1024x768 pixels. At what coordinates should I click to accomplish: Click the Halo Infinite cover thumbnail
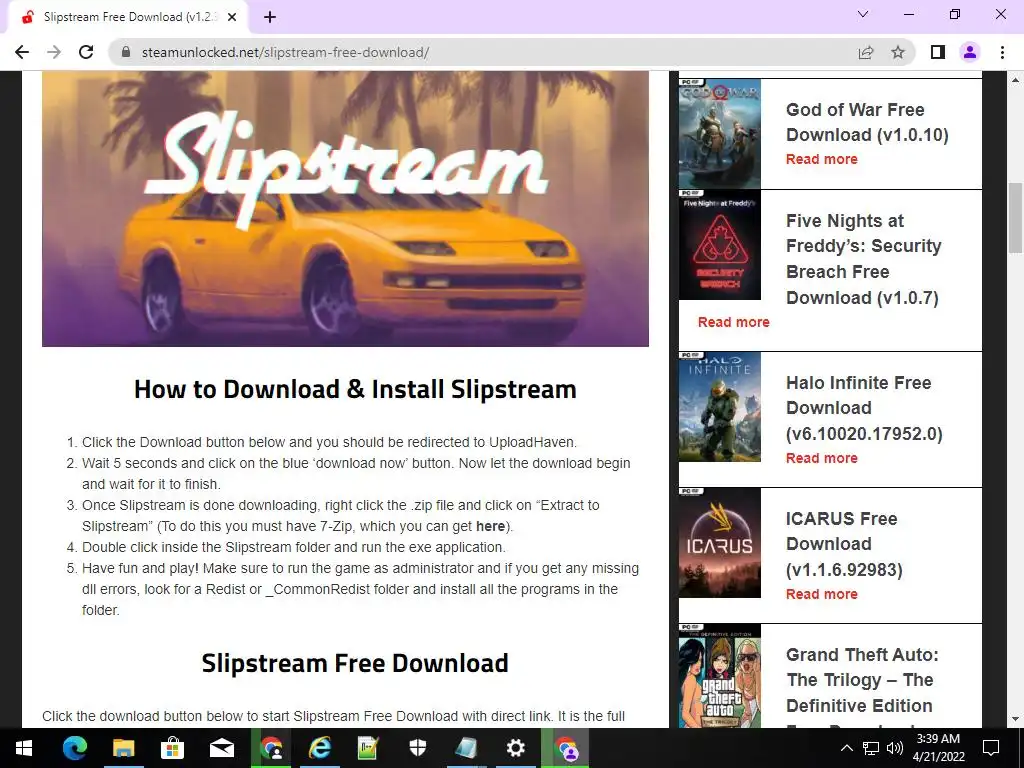point(720,407)
